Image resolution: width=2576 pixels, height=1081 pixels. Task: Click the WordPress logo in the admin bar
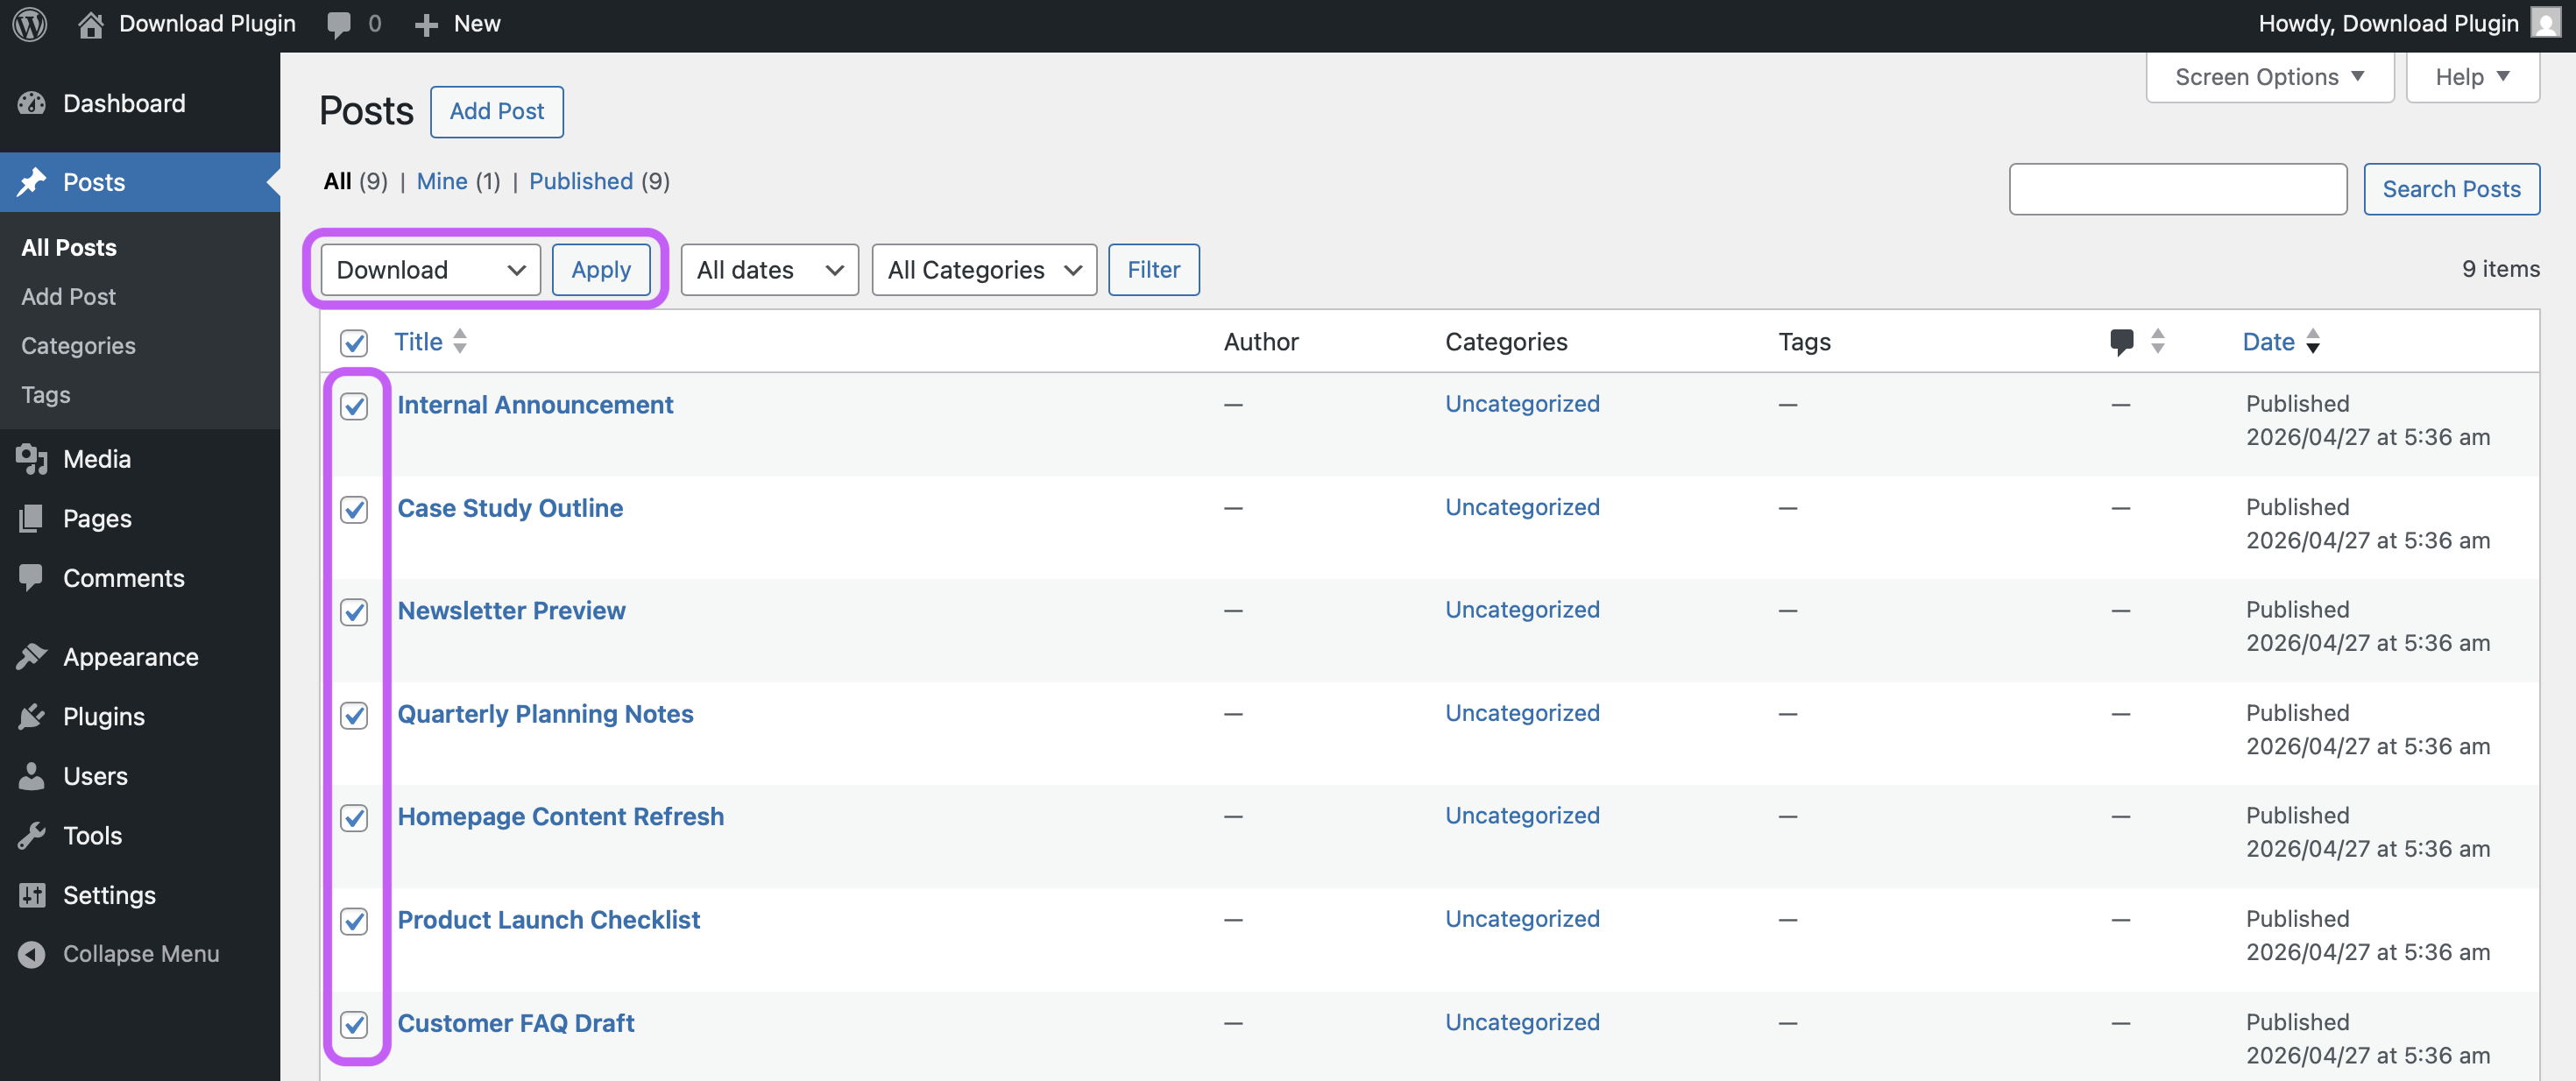[29, 23]
